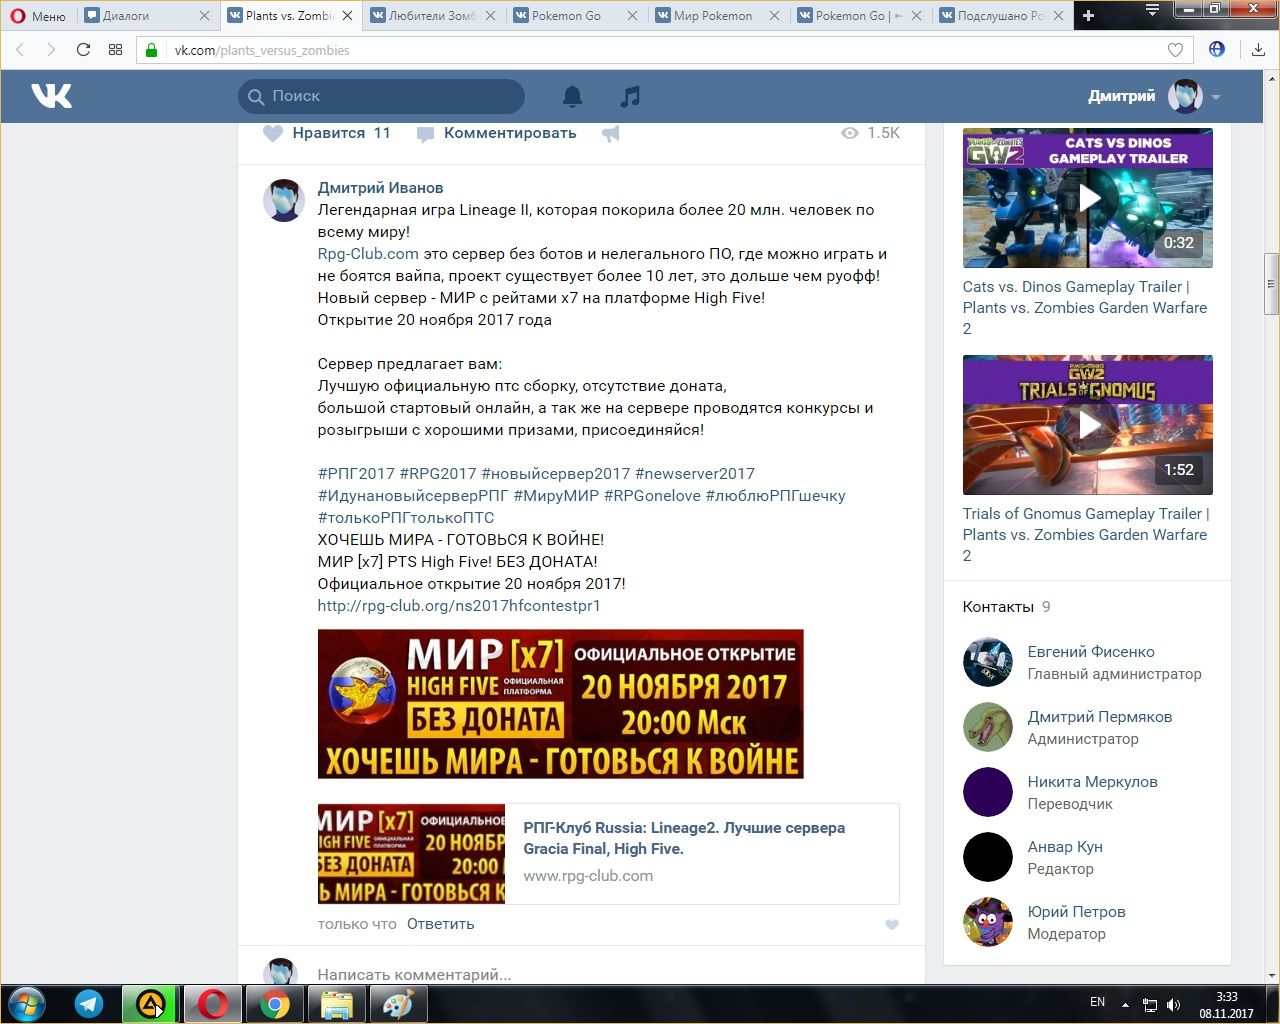This screenshot has height=1024, width=1280.
Task: Open the Rpg-Club.com link
Action: pos(368,254)
